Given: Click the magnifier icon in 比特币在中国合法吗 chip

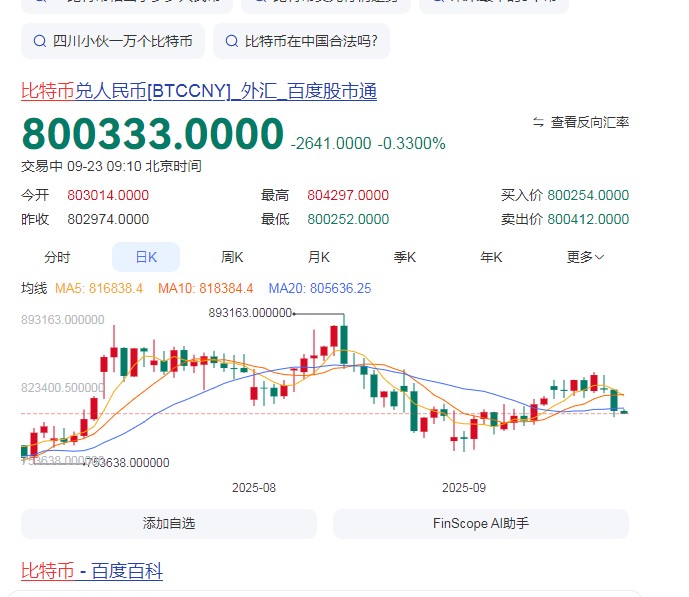Looking at the screenshot, I should [232, 41].
